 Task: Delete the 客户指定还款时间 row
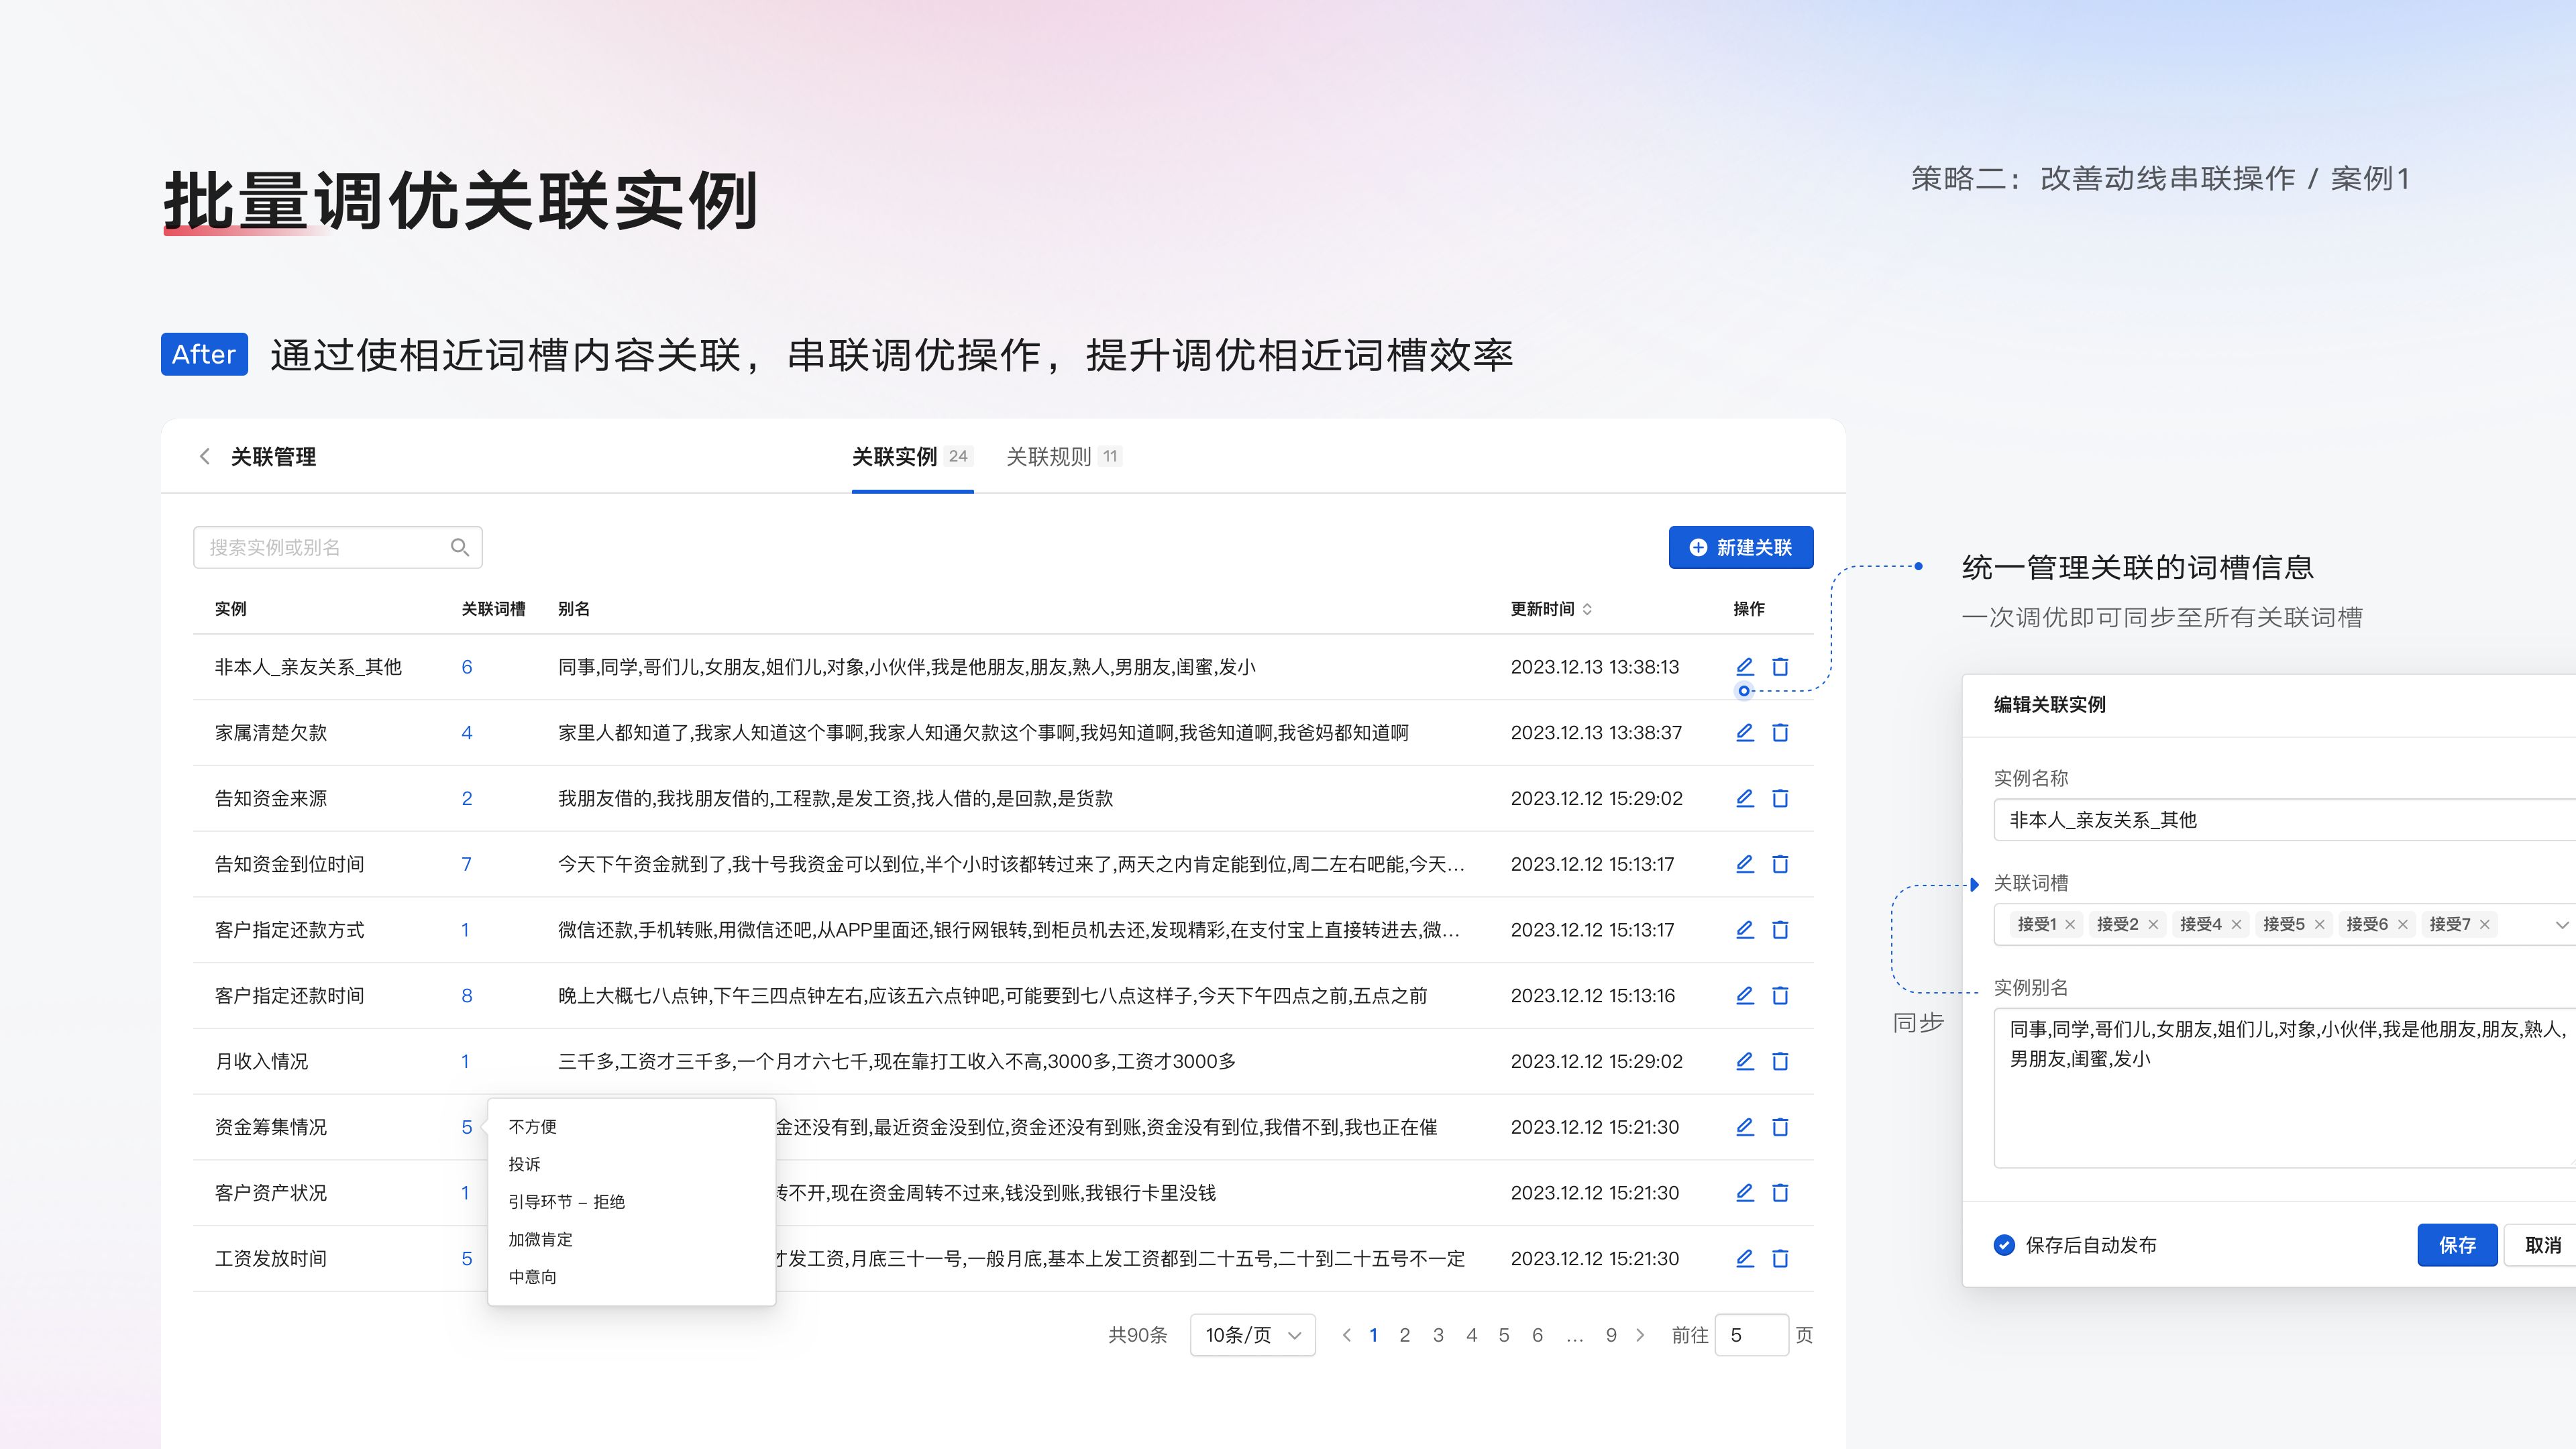coord(1780,995)
